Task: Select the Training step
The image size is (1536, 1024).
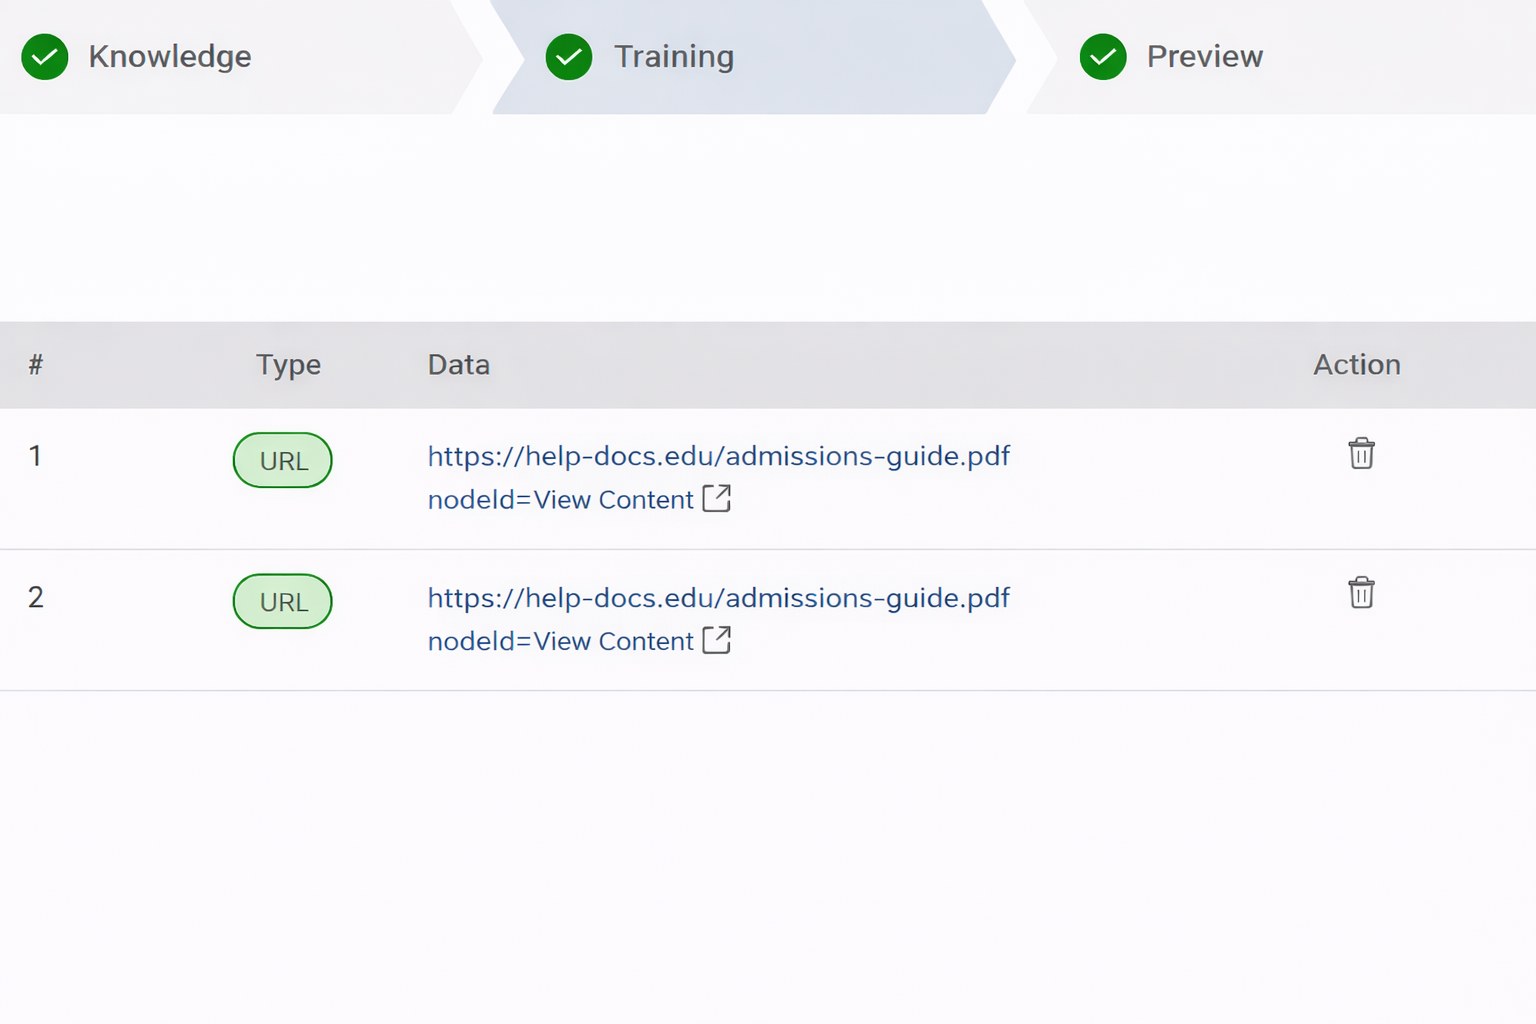Action: point(674,57)
